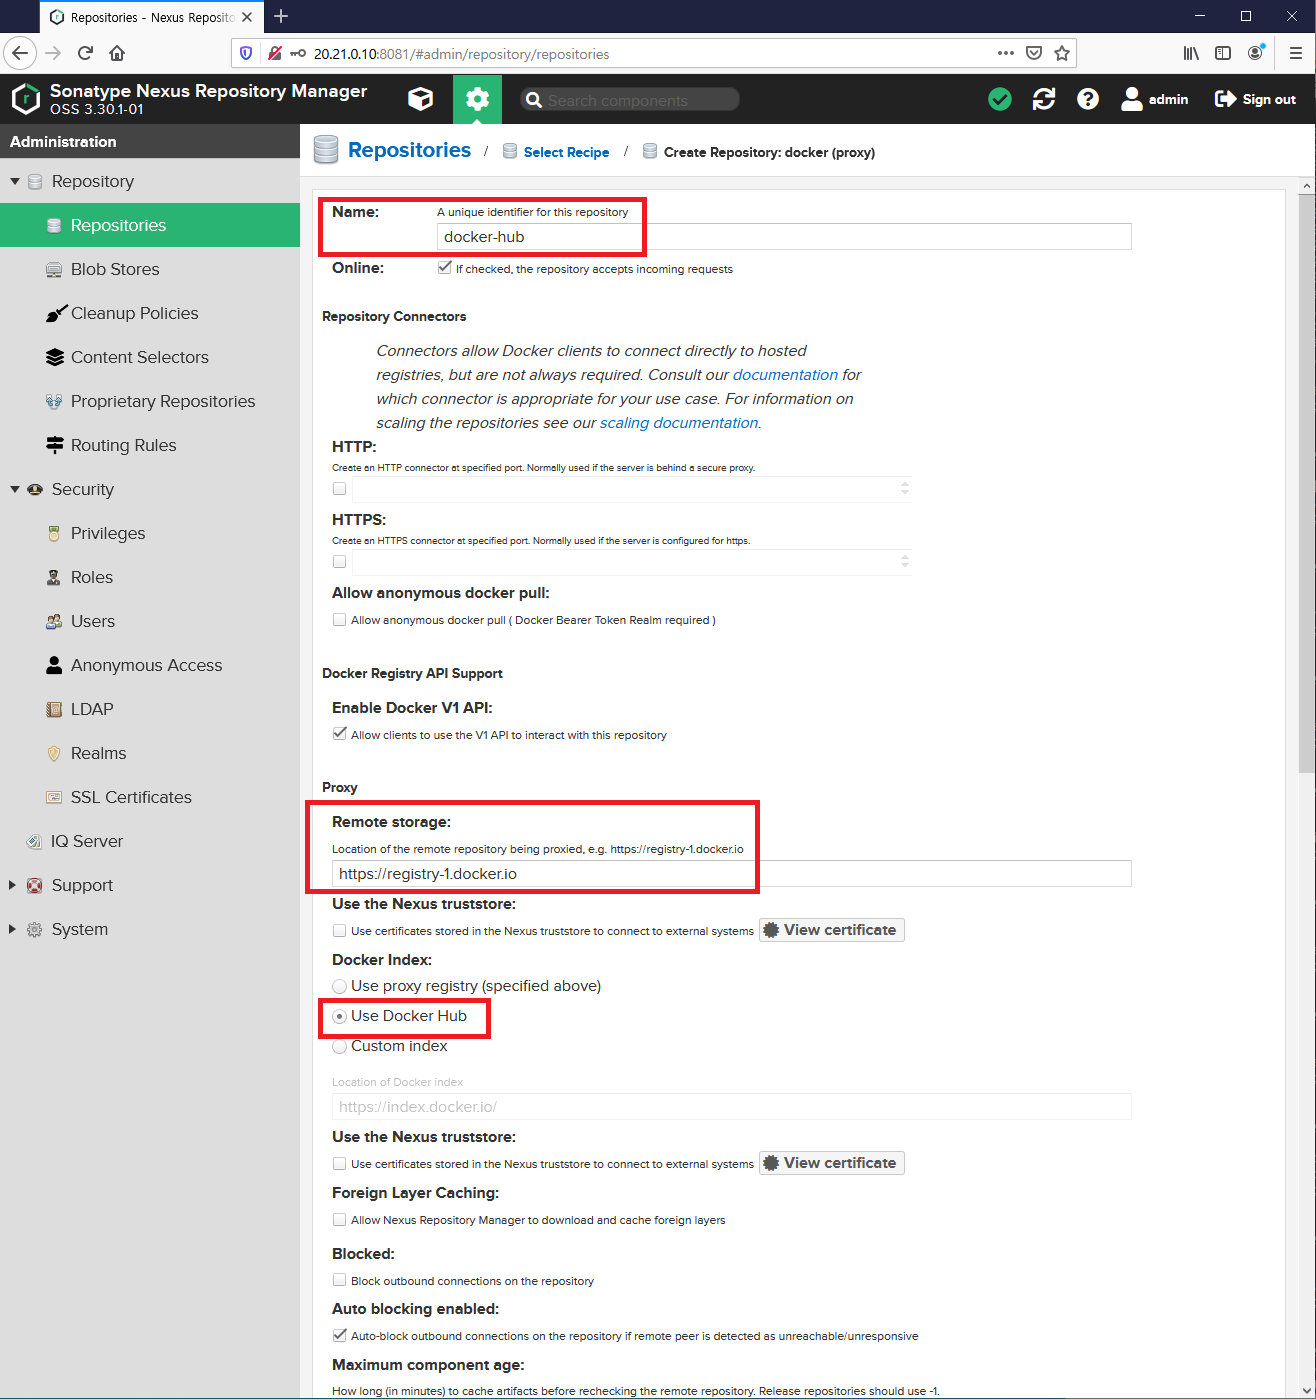This screenshot has width=1316, height=1399.
Task: Check Nexus truststore under Remote storage
Action: click(340, 930)
